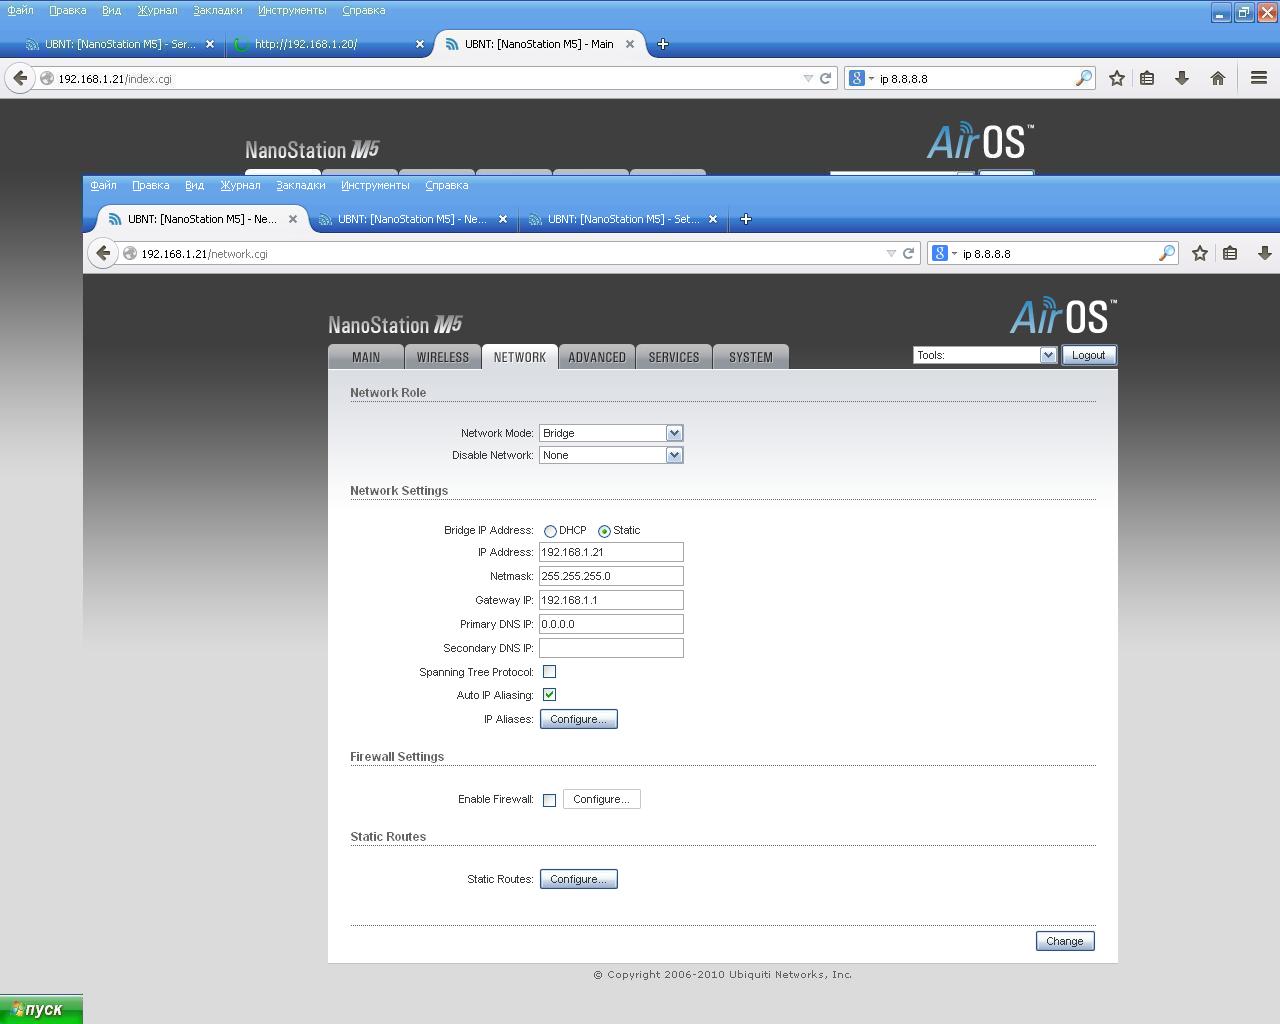Open the hamburger menu in the rear browser window
The width and height of the screenshot is (1280, 1024).
[1258, 78]
